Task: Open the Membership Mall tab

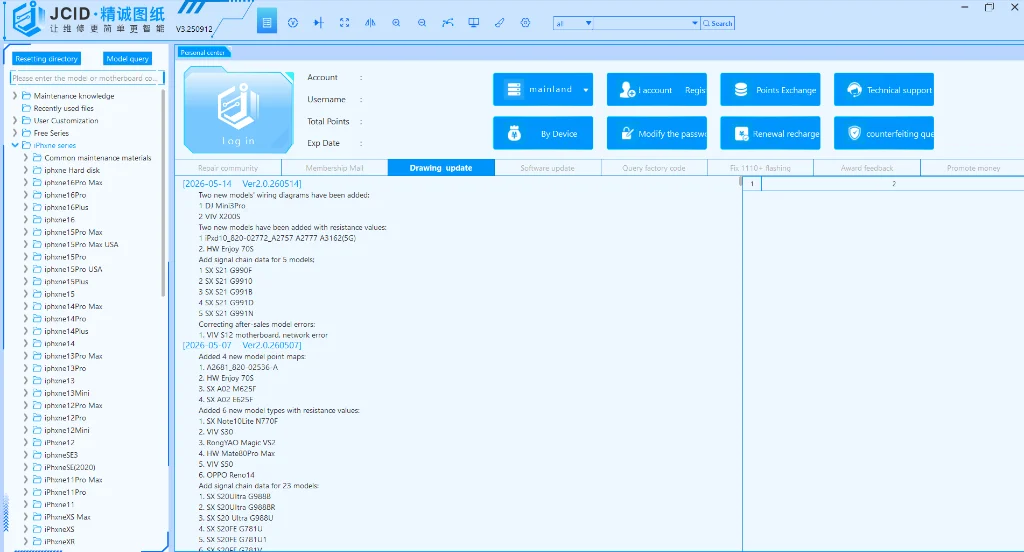Action: click(334, 168)
